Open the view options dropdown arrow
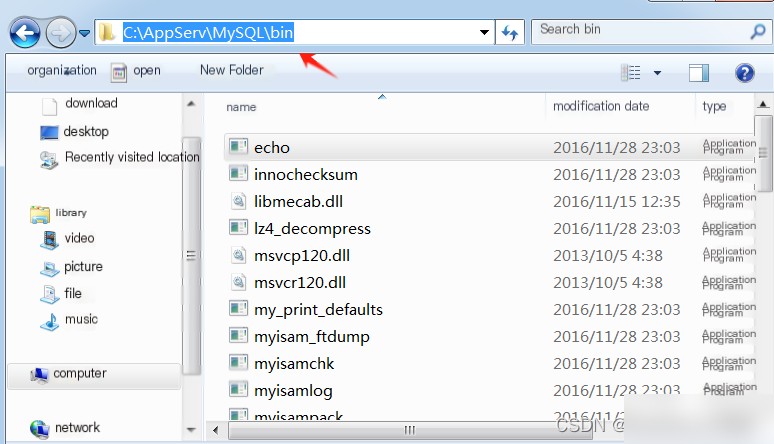 (x=657, y=73)
